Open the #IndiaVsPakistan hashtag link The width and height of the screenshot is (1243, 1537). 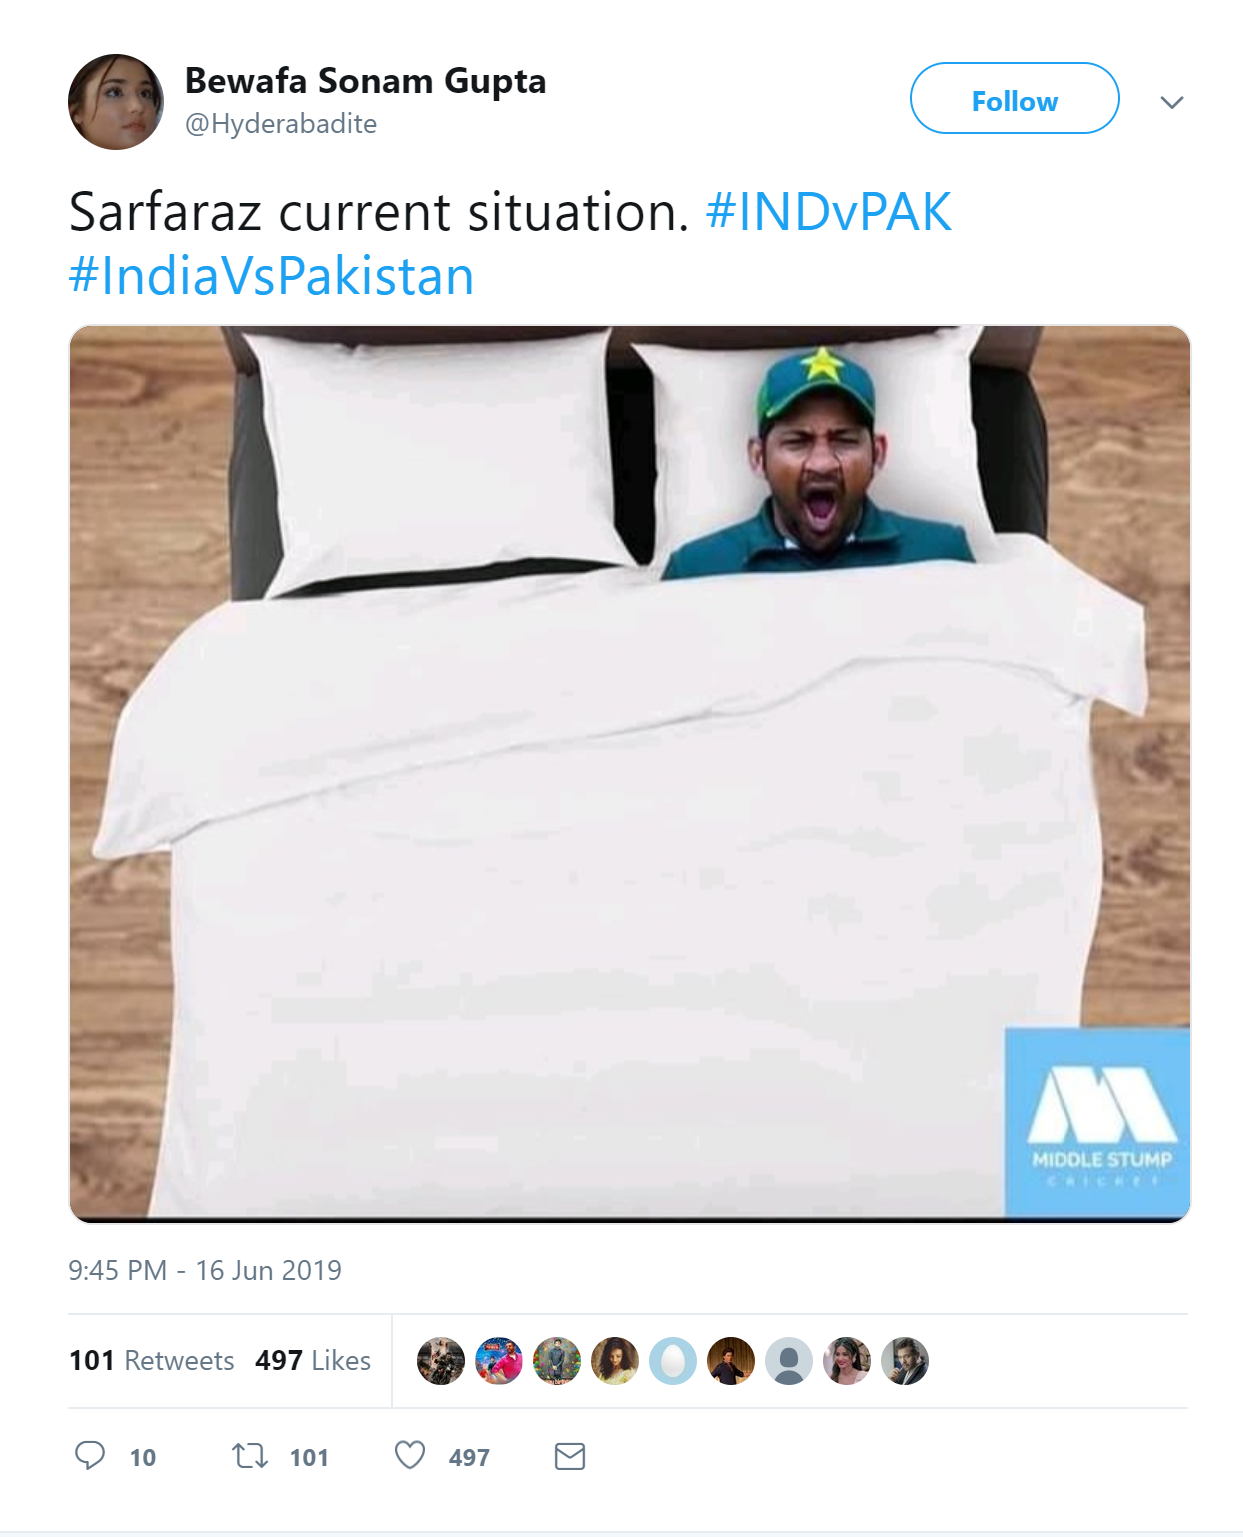271,276
